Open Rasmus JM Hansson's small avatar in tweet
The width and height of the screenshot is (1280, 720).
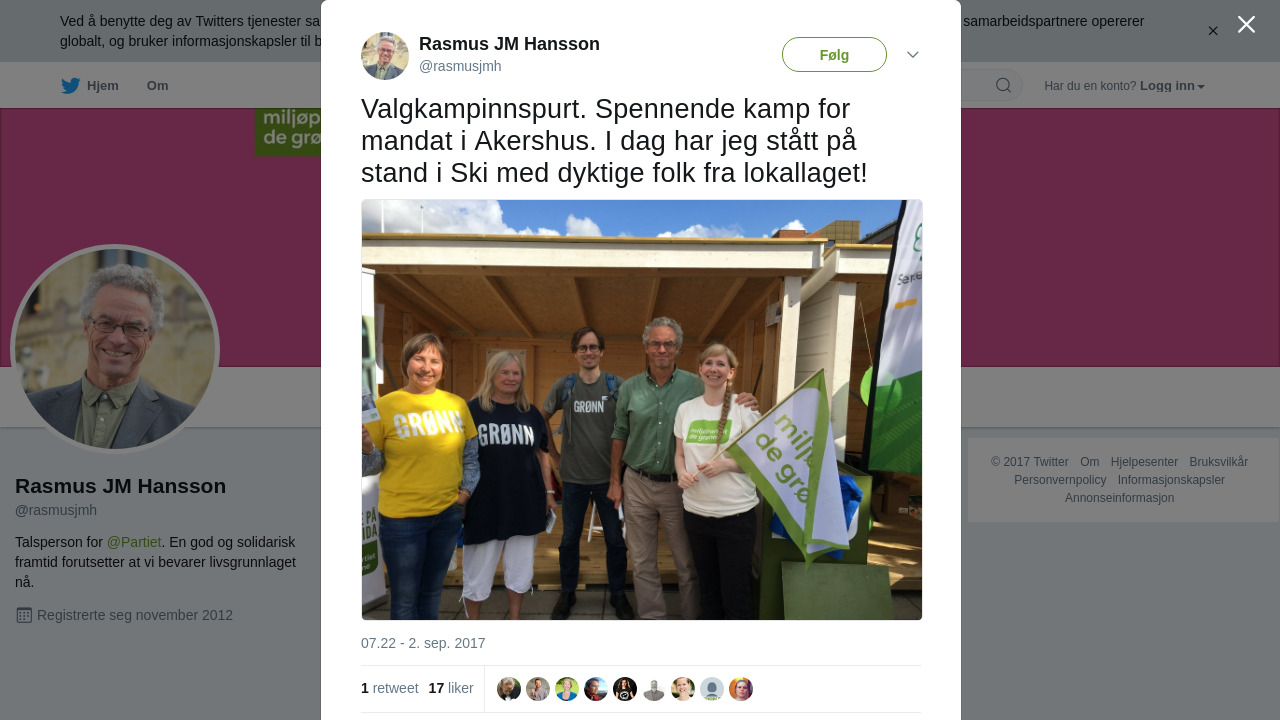[385, 56]
